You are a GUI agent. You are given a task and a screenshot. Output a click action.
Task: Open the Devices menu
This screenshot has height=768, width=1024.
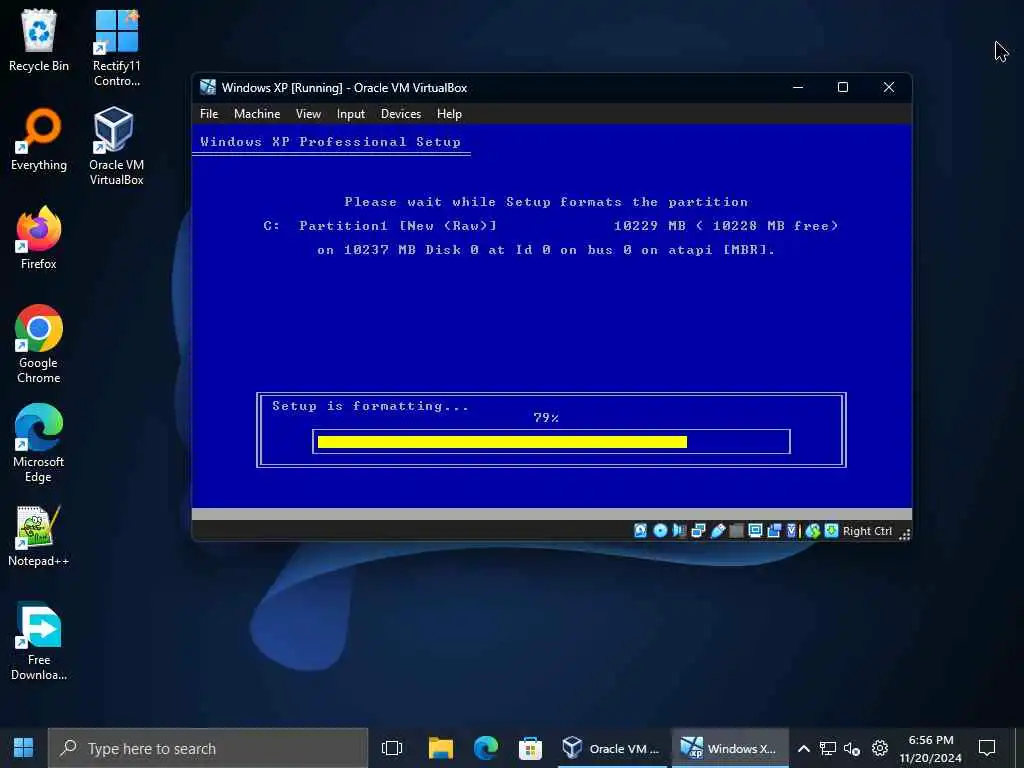click(401, 114)
